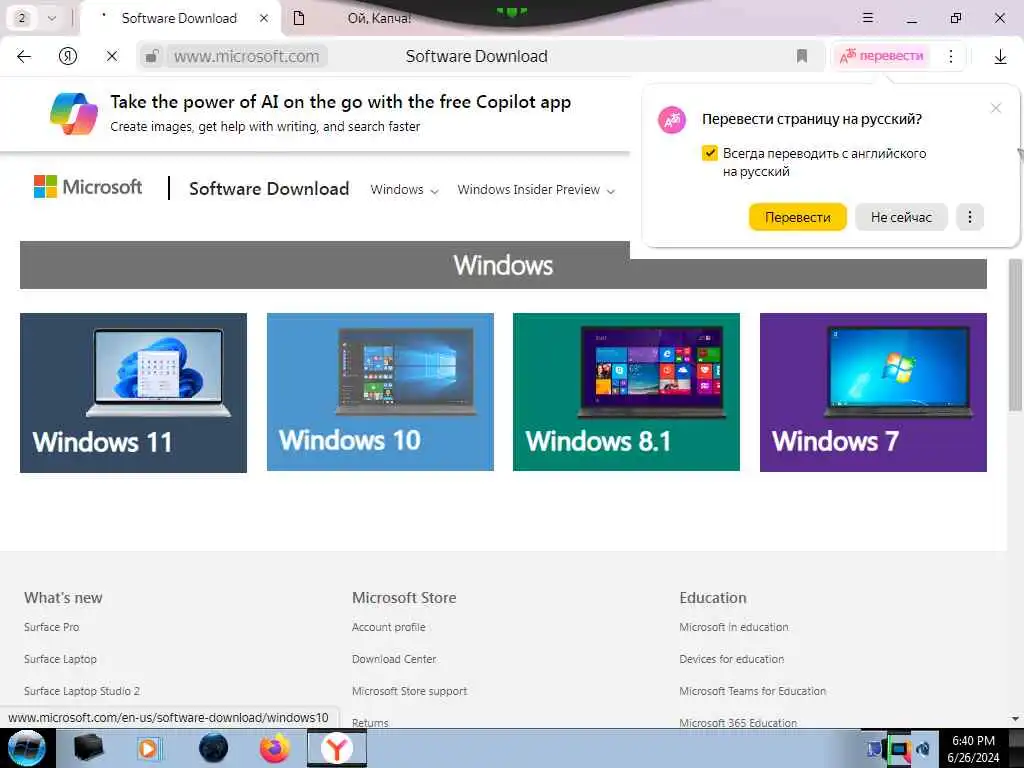Open the Microsoft in education link
Image resolution: width=1024 pixels, height=768 pixels.
coord(733,627)
